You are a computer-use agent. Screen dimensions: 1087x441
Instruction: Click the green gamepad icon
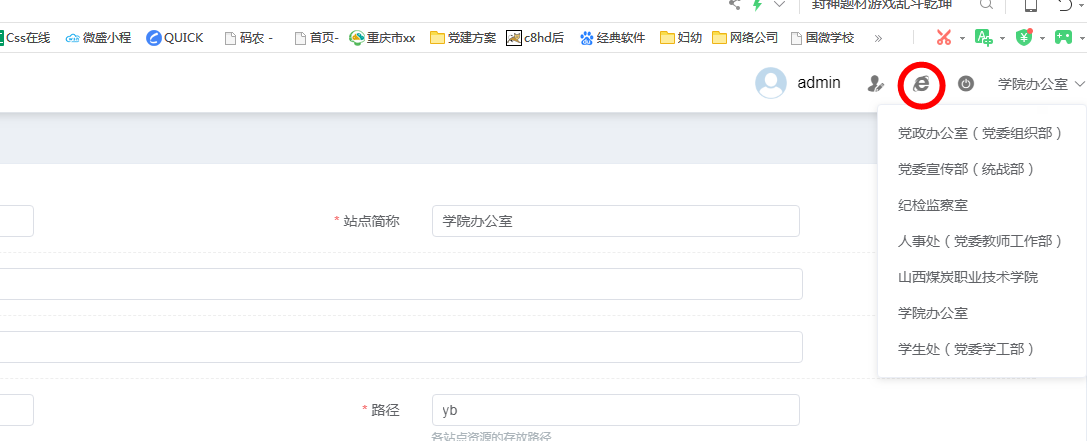(1063, 37)
